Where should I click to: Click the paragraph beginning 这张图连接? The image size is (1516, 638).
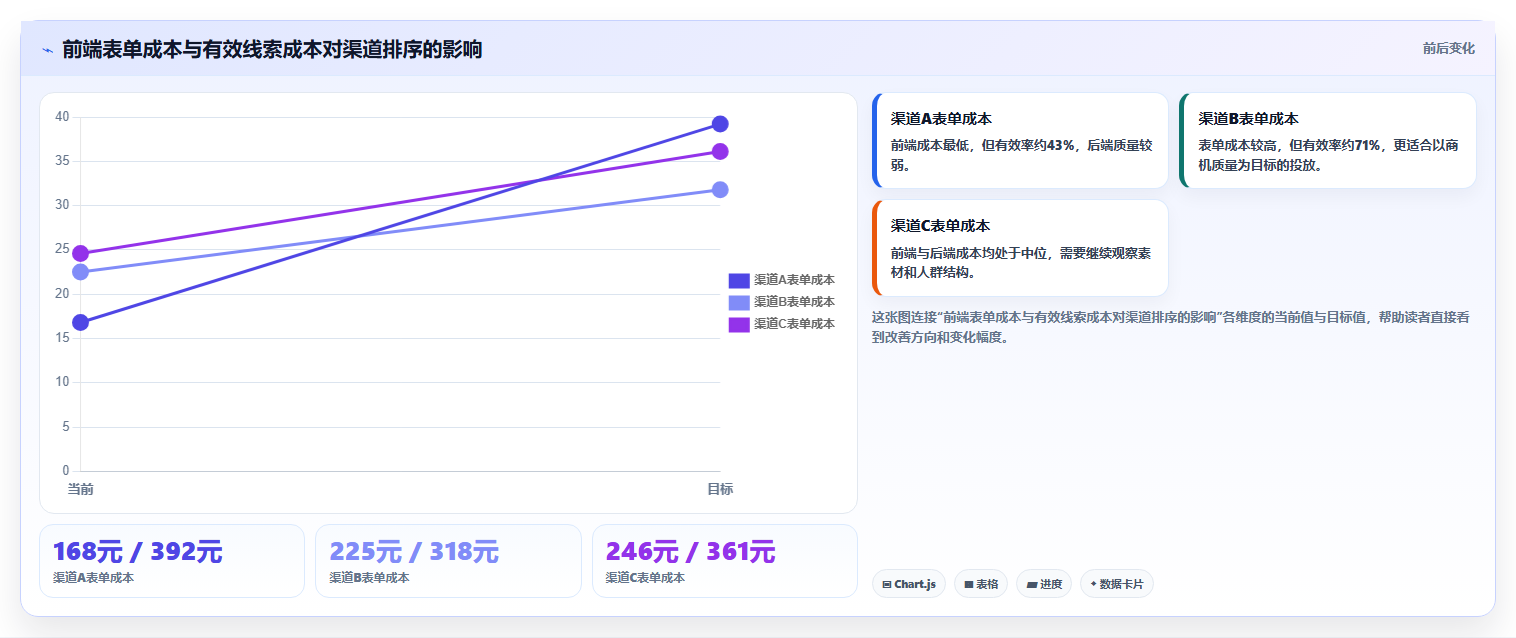[1170, 327]
